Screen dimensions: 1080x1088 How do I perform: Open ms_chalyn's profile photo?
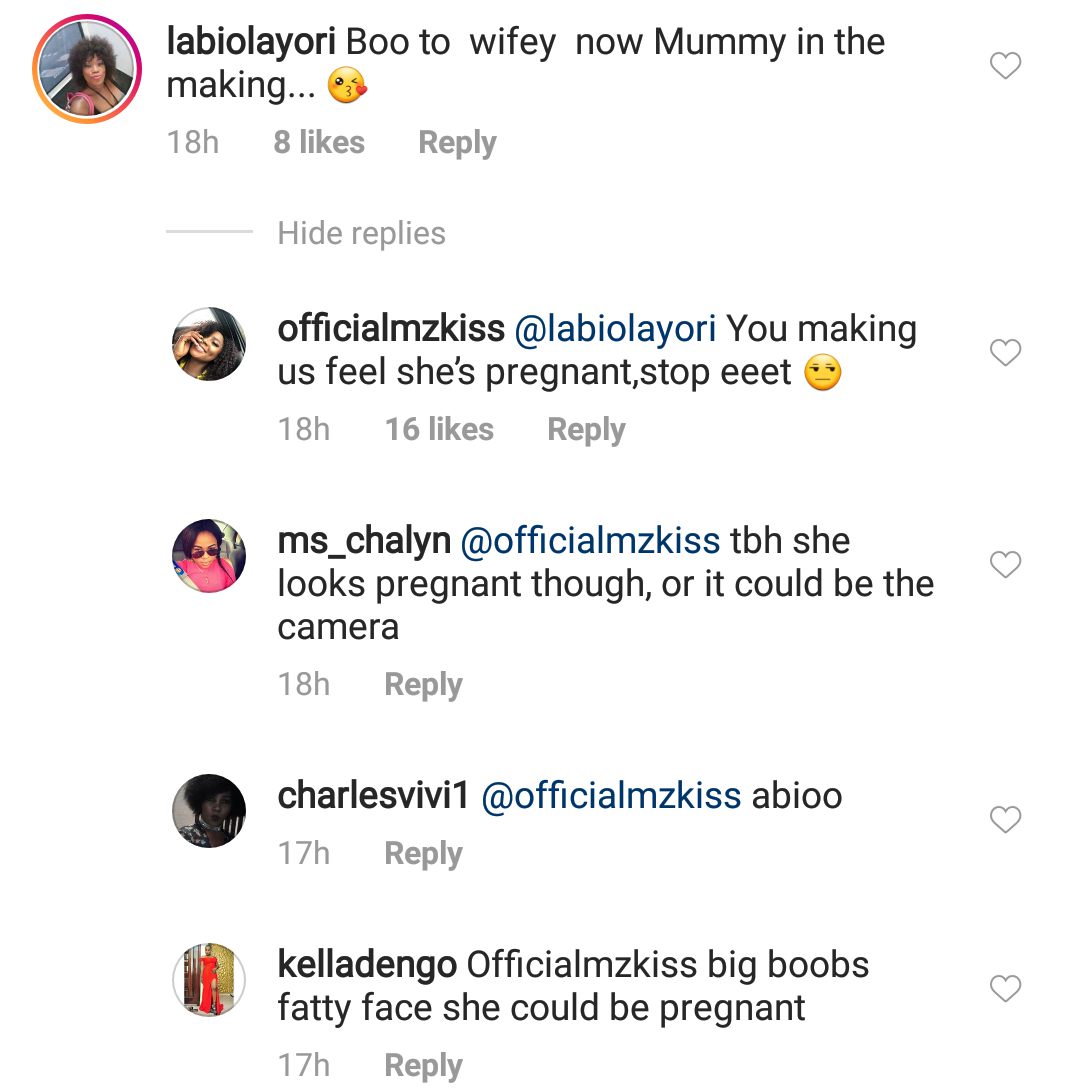pos(209,557)
